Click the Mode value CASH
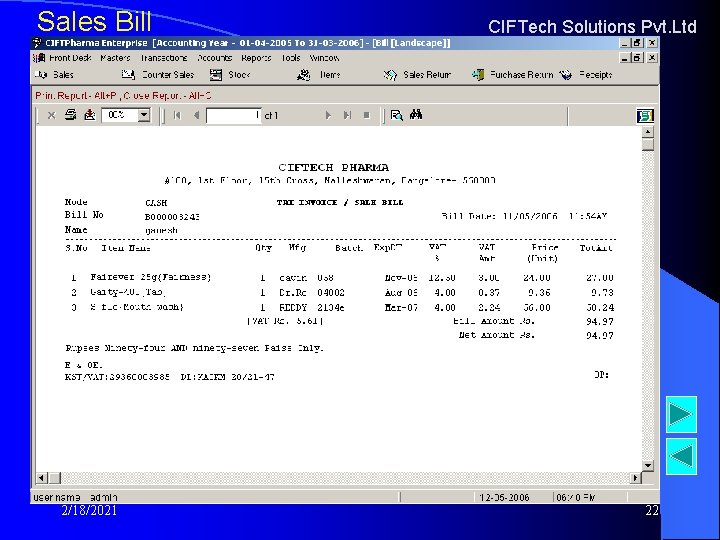 156,203
